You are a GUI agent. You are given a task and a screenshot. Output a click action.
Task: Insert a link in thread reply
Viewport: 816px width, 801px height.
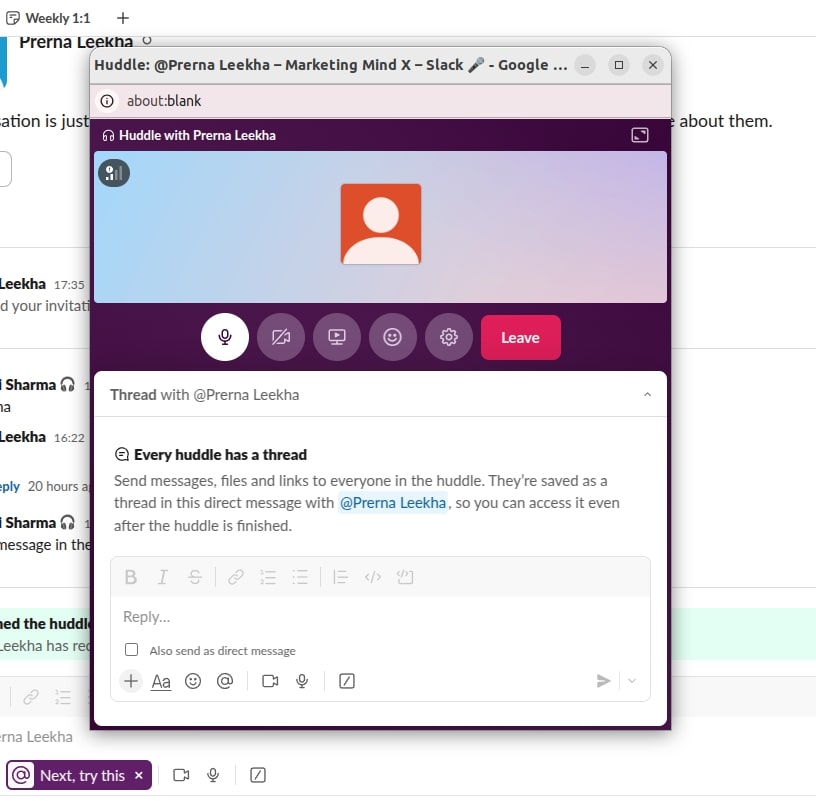236,577
